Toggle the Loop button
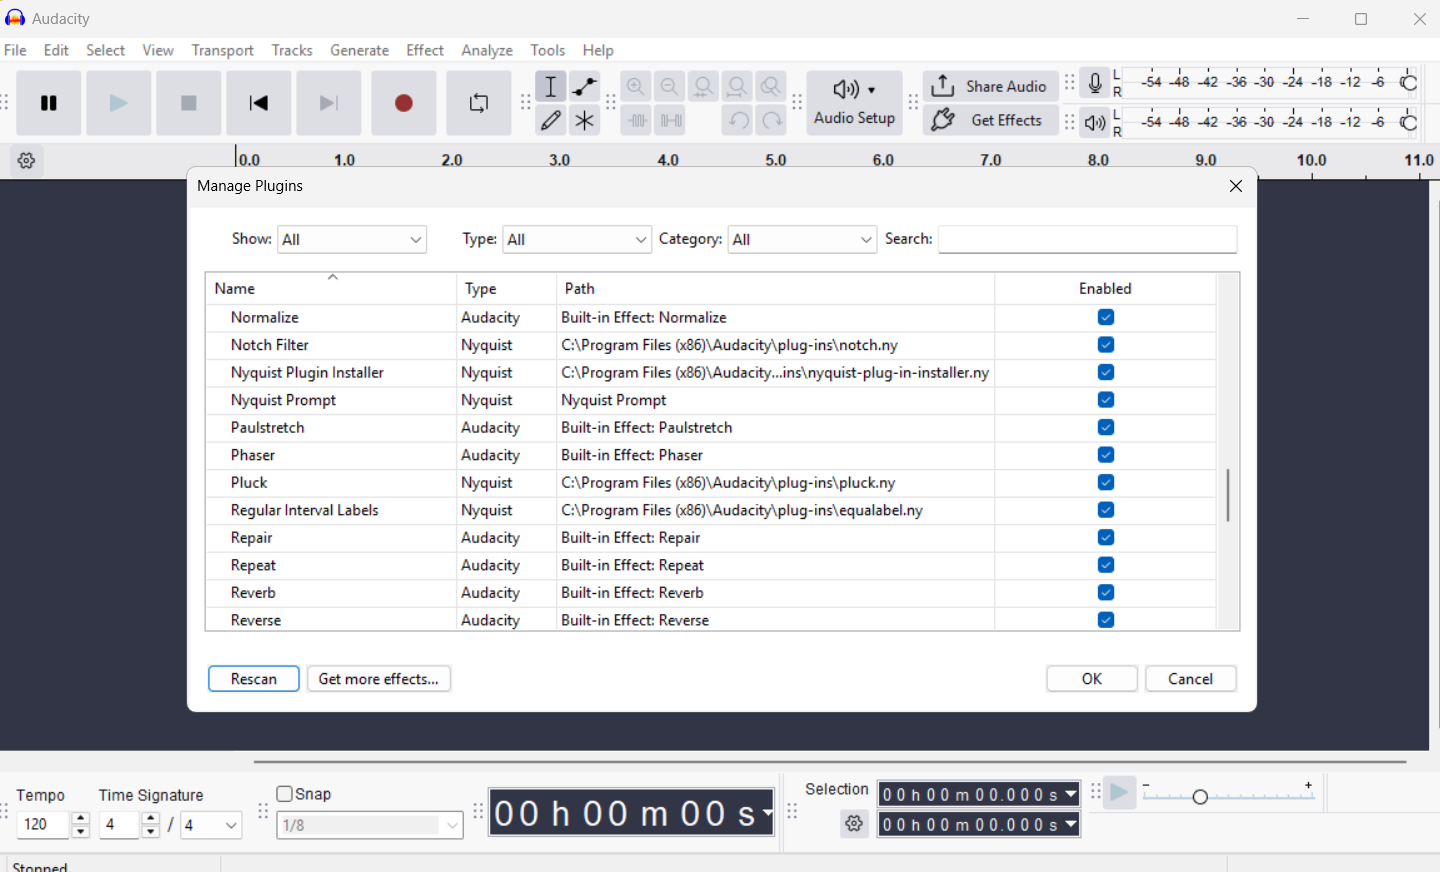This screenshot has height=872, width=1440. [479, 103]
